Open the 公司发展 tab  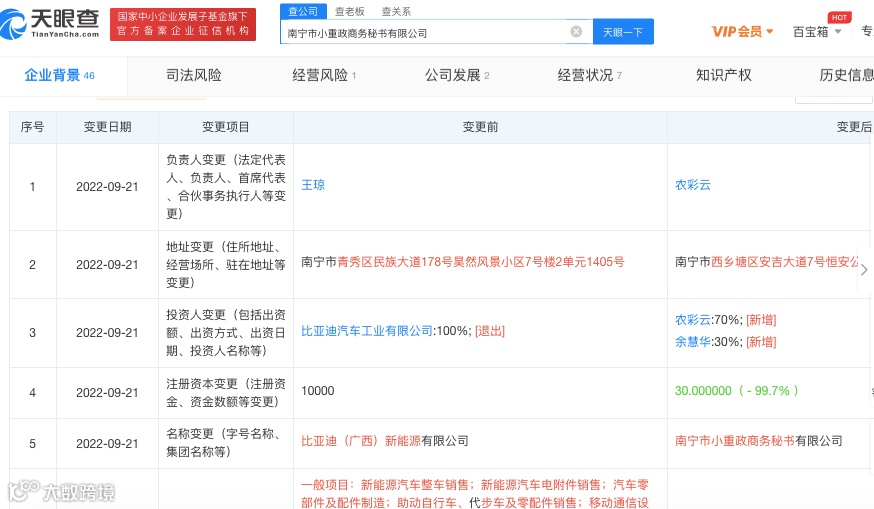click(x=457, y=75)
